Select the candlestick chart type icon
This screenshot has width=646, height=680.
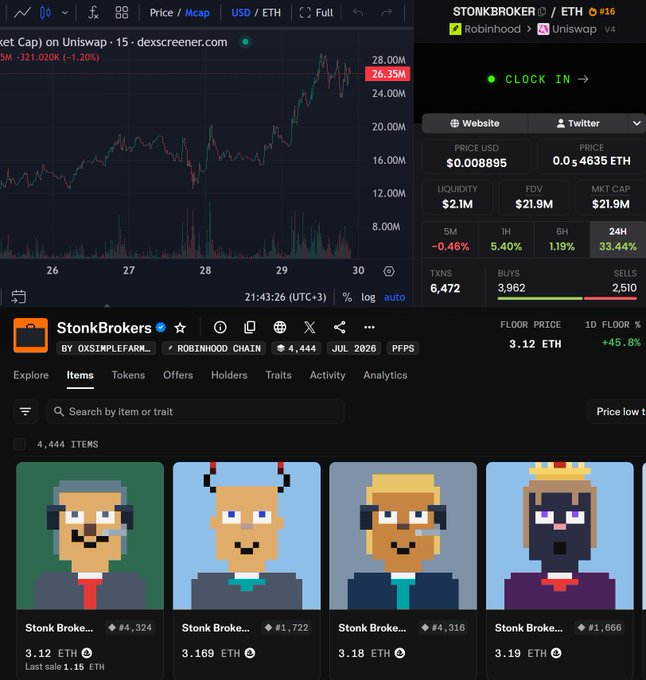pyautogui.click(x=45, y=13)
